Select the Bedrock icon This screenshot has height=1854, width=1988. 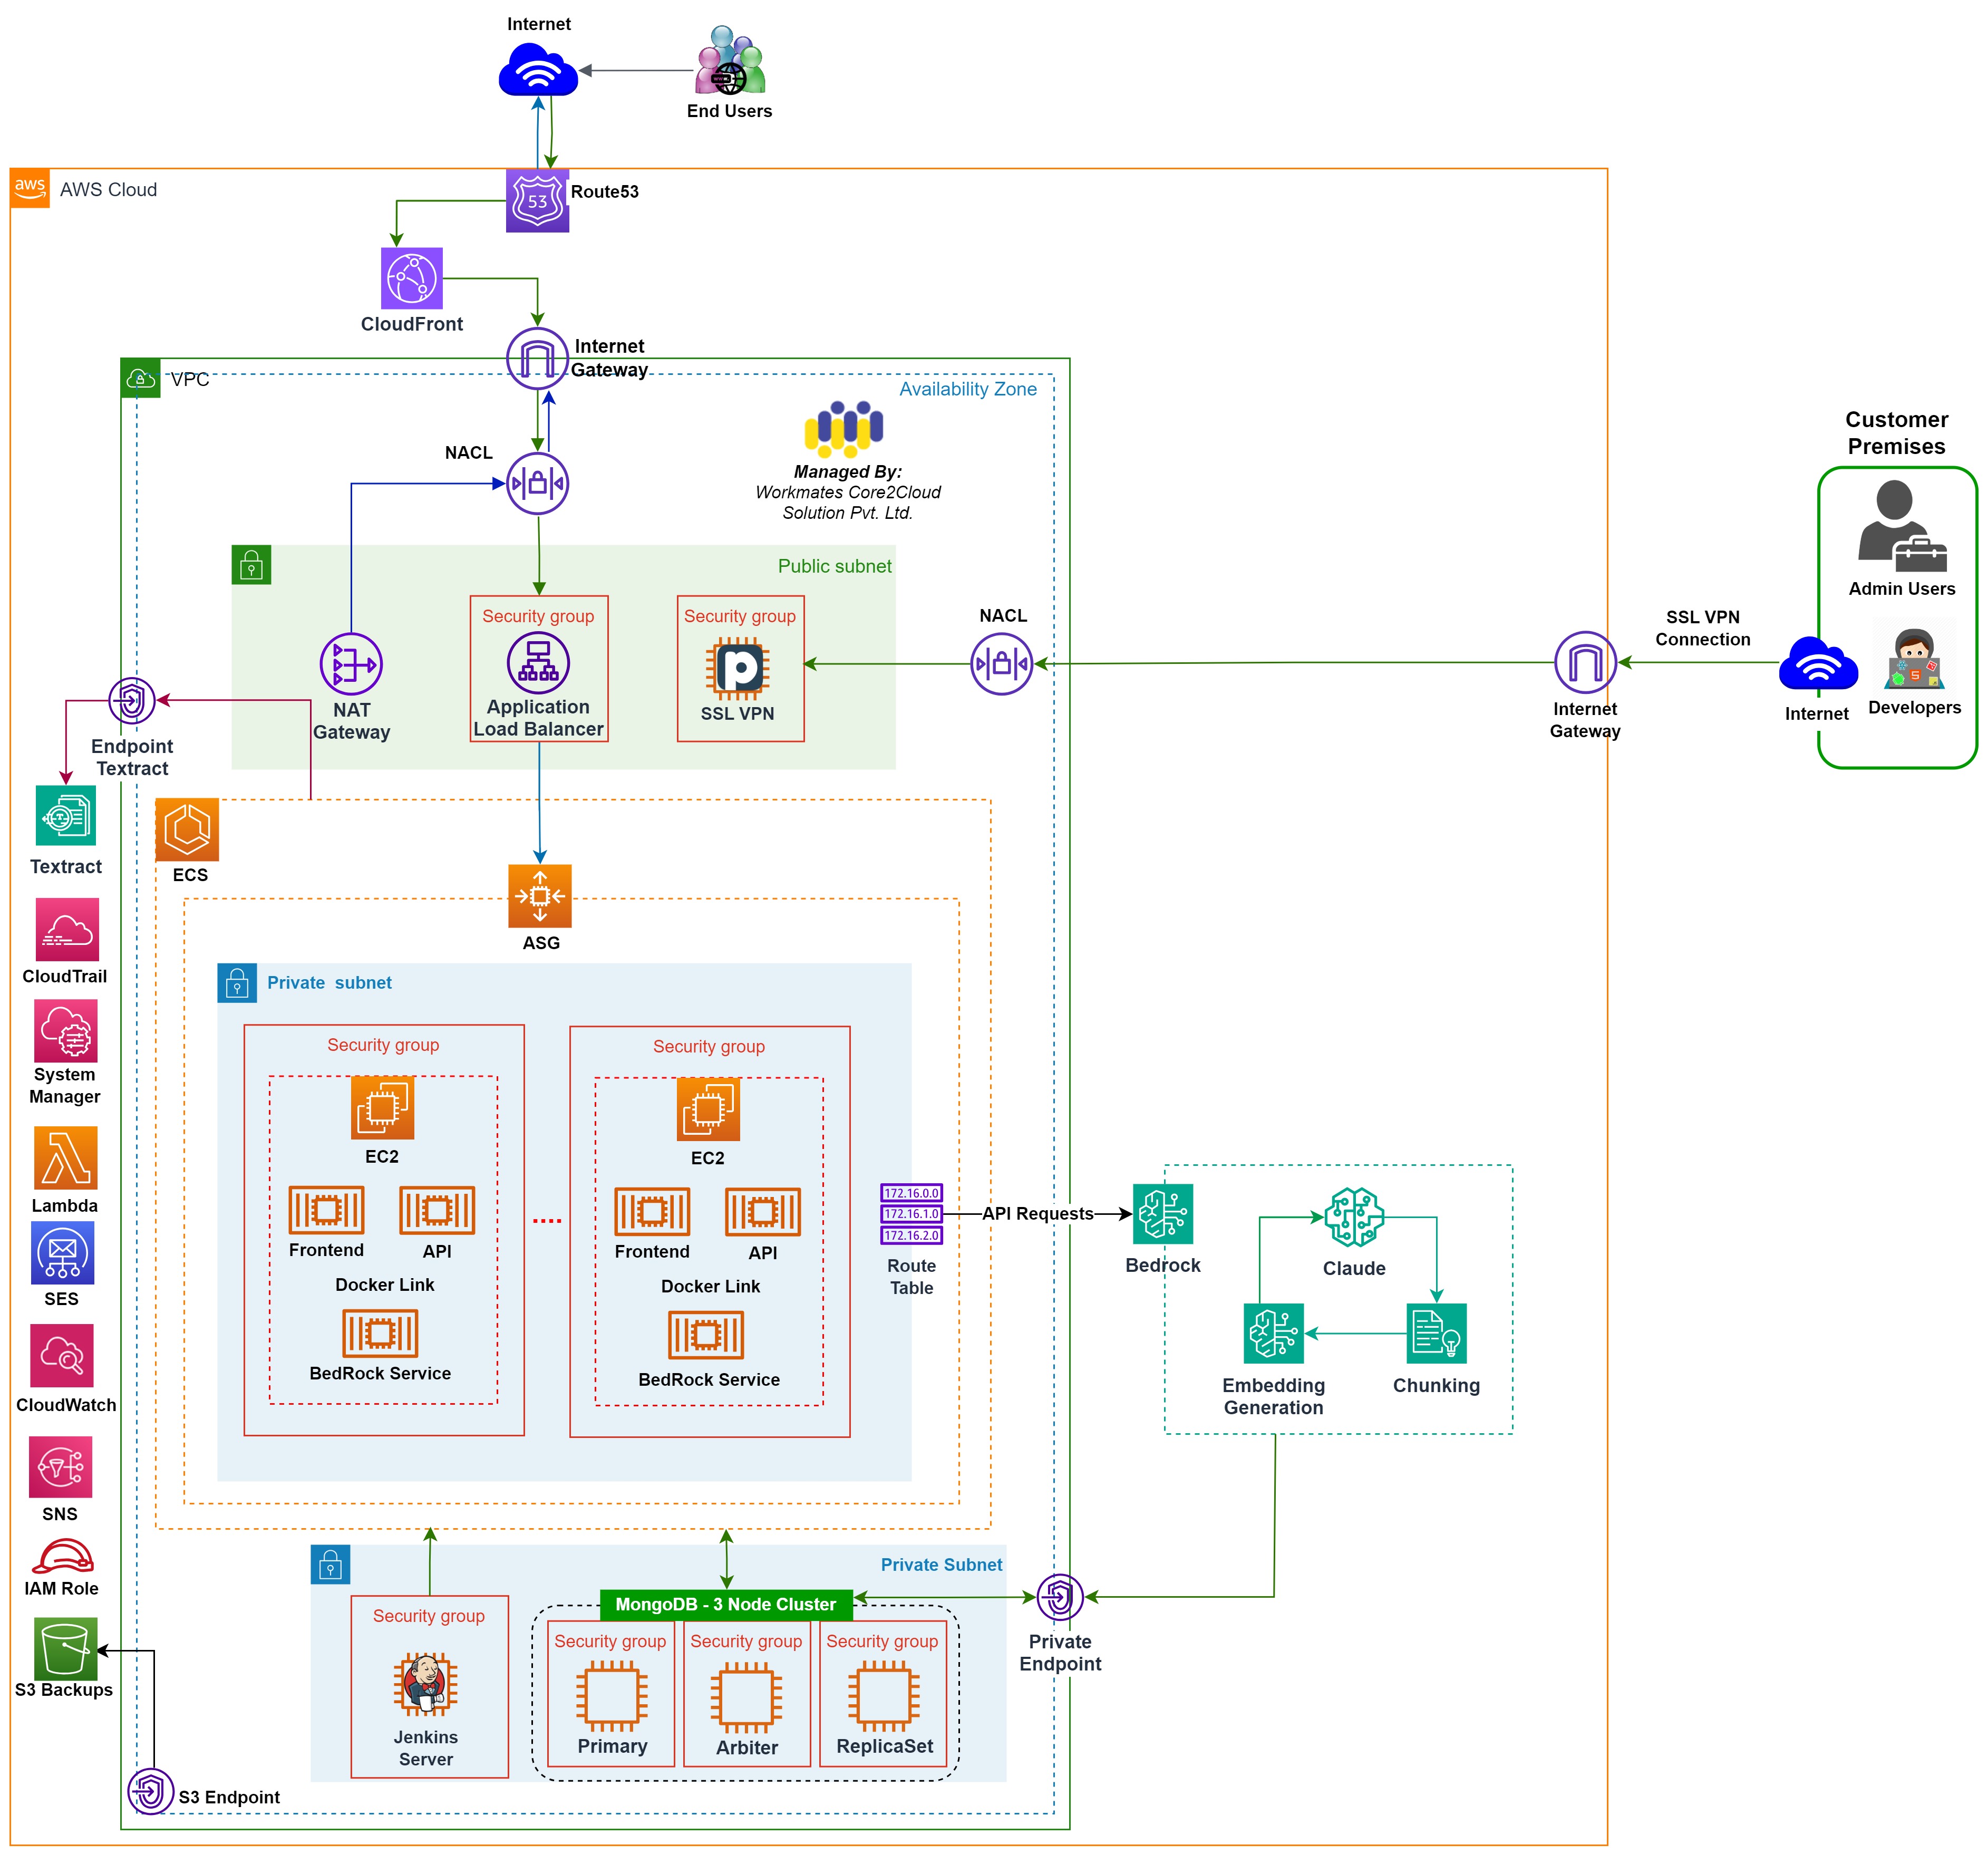[1163, 1214]
